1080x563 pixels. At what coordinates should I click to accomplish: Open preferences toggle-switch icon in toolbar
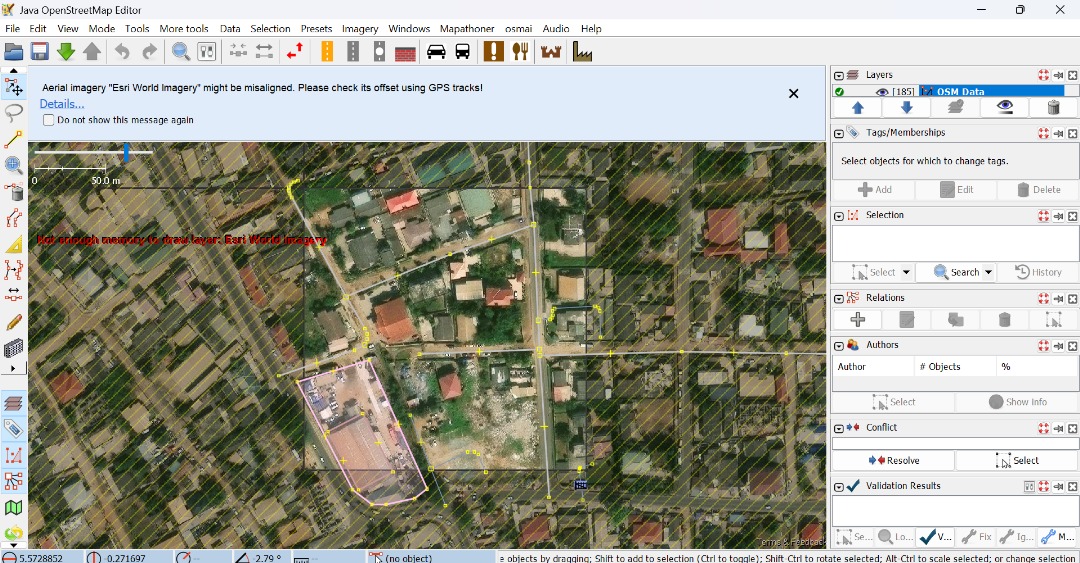207,52
